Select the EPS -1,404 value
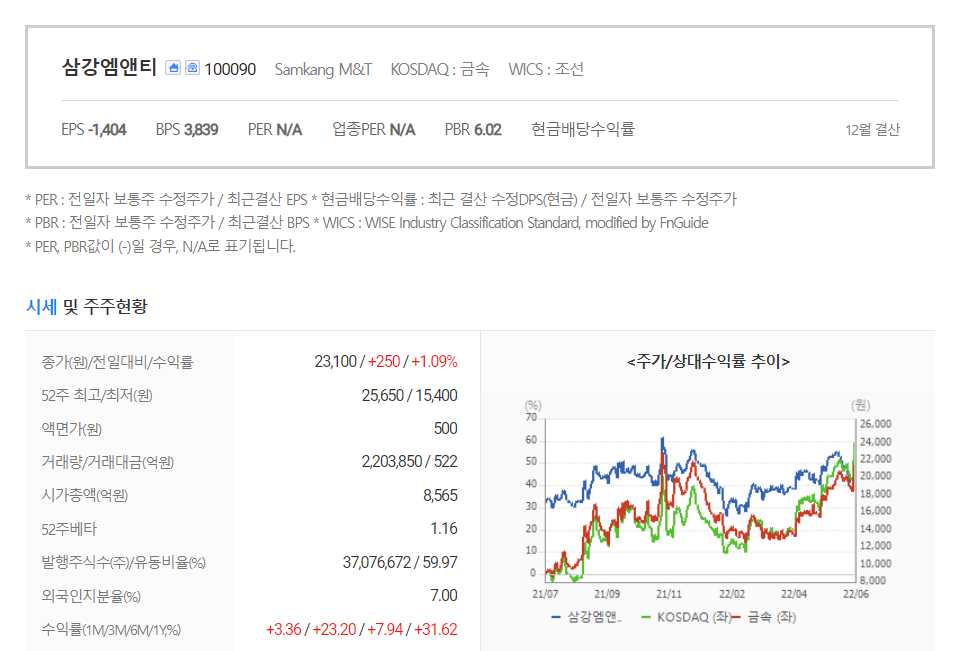Viewport: 955px width, 651px height. [x=94, y=130]
